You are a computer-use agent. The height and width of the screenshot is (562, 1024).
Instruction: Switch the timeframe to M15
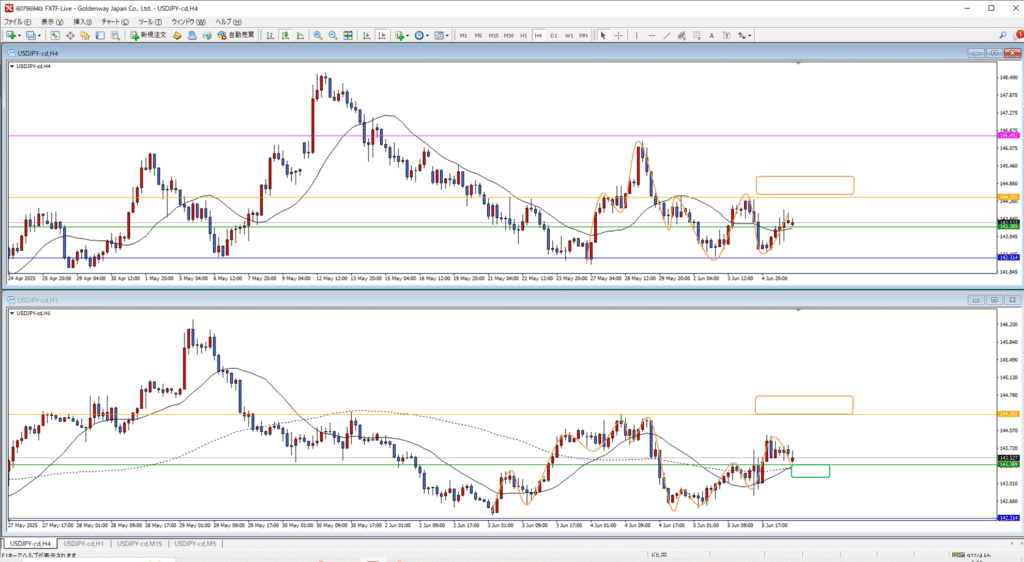pos(493,35)
